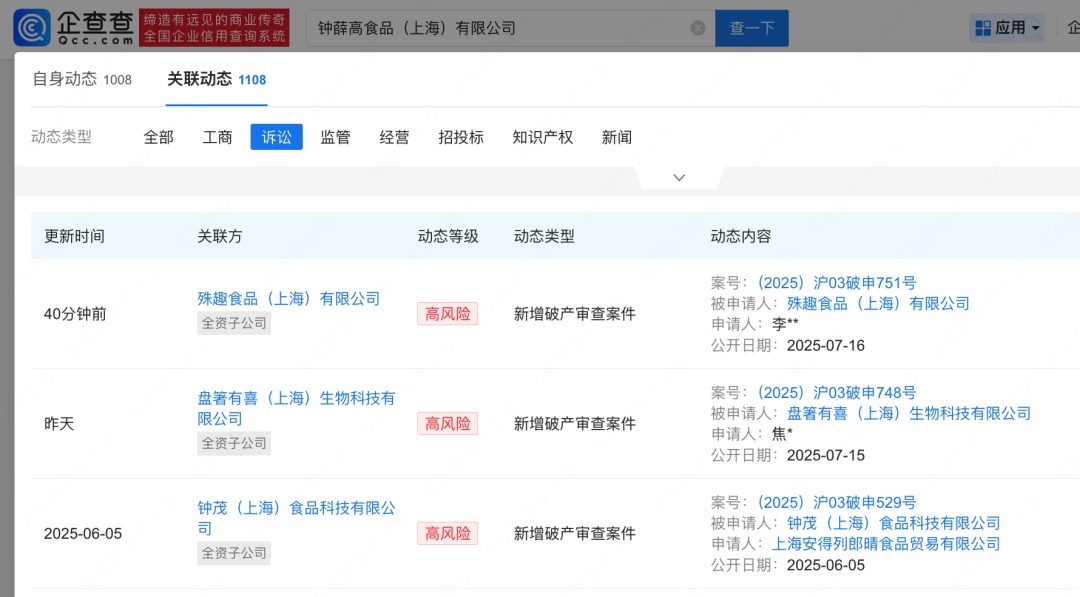Select the 知识产权 filter
Image resolution: width=1080 pixels, height=597 pixels.
542,137
